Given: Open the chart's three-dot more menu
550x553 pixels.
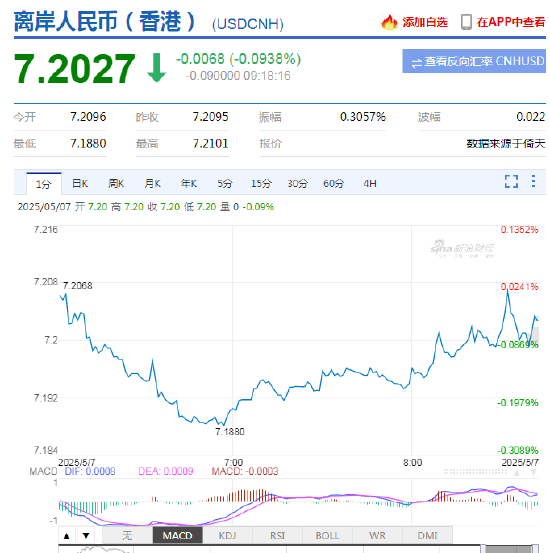Looking at the screenshot, I should coord(533,181).
